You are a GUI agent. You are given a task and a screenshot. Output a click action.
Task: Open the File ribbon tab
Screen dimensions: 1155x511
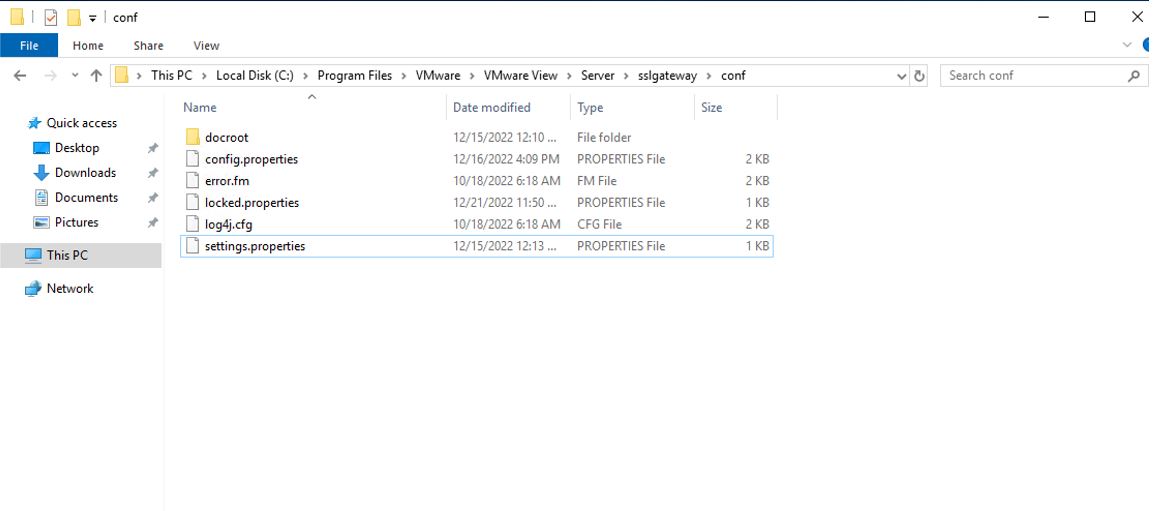pyautogui.click(x=29, y=46)
